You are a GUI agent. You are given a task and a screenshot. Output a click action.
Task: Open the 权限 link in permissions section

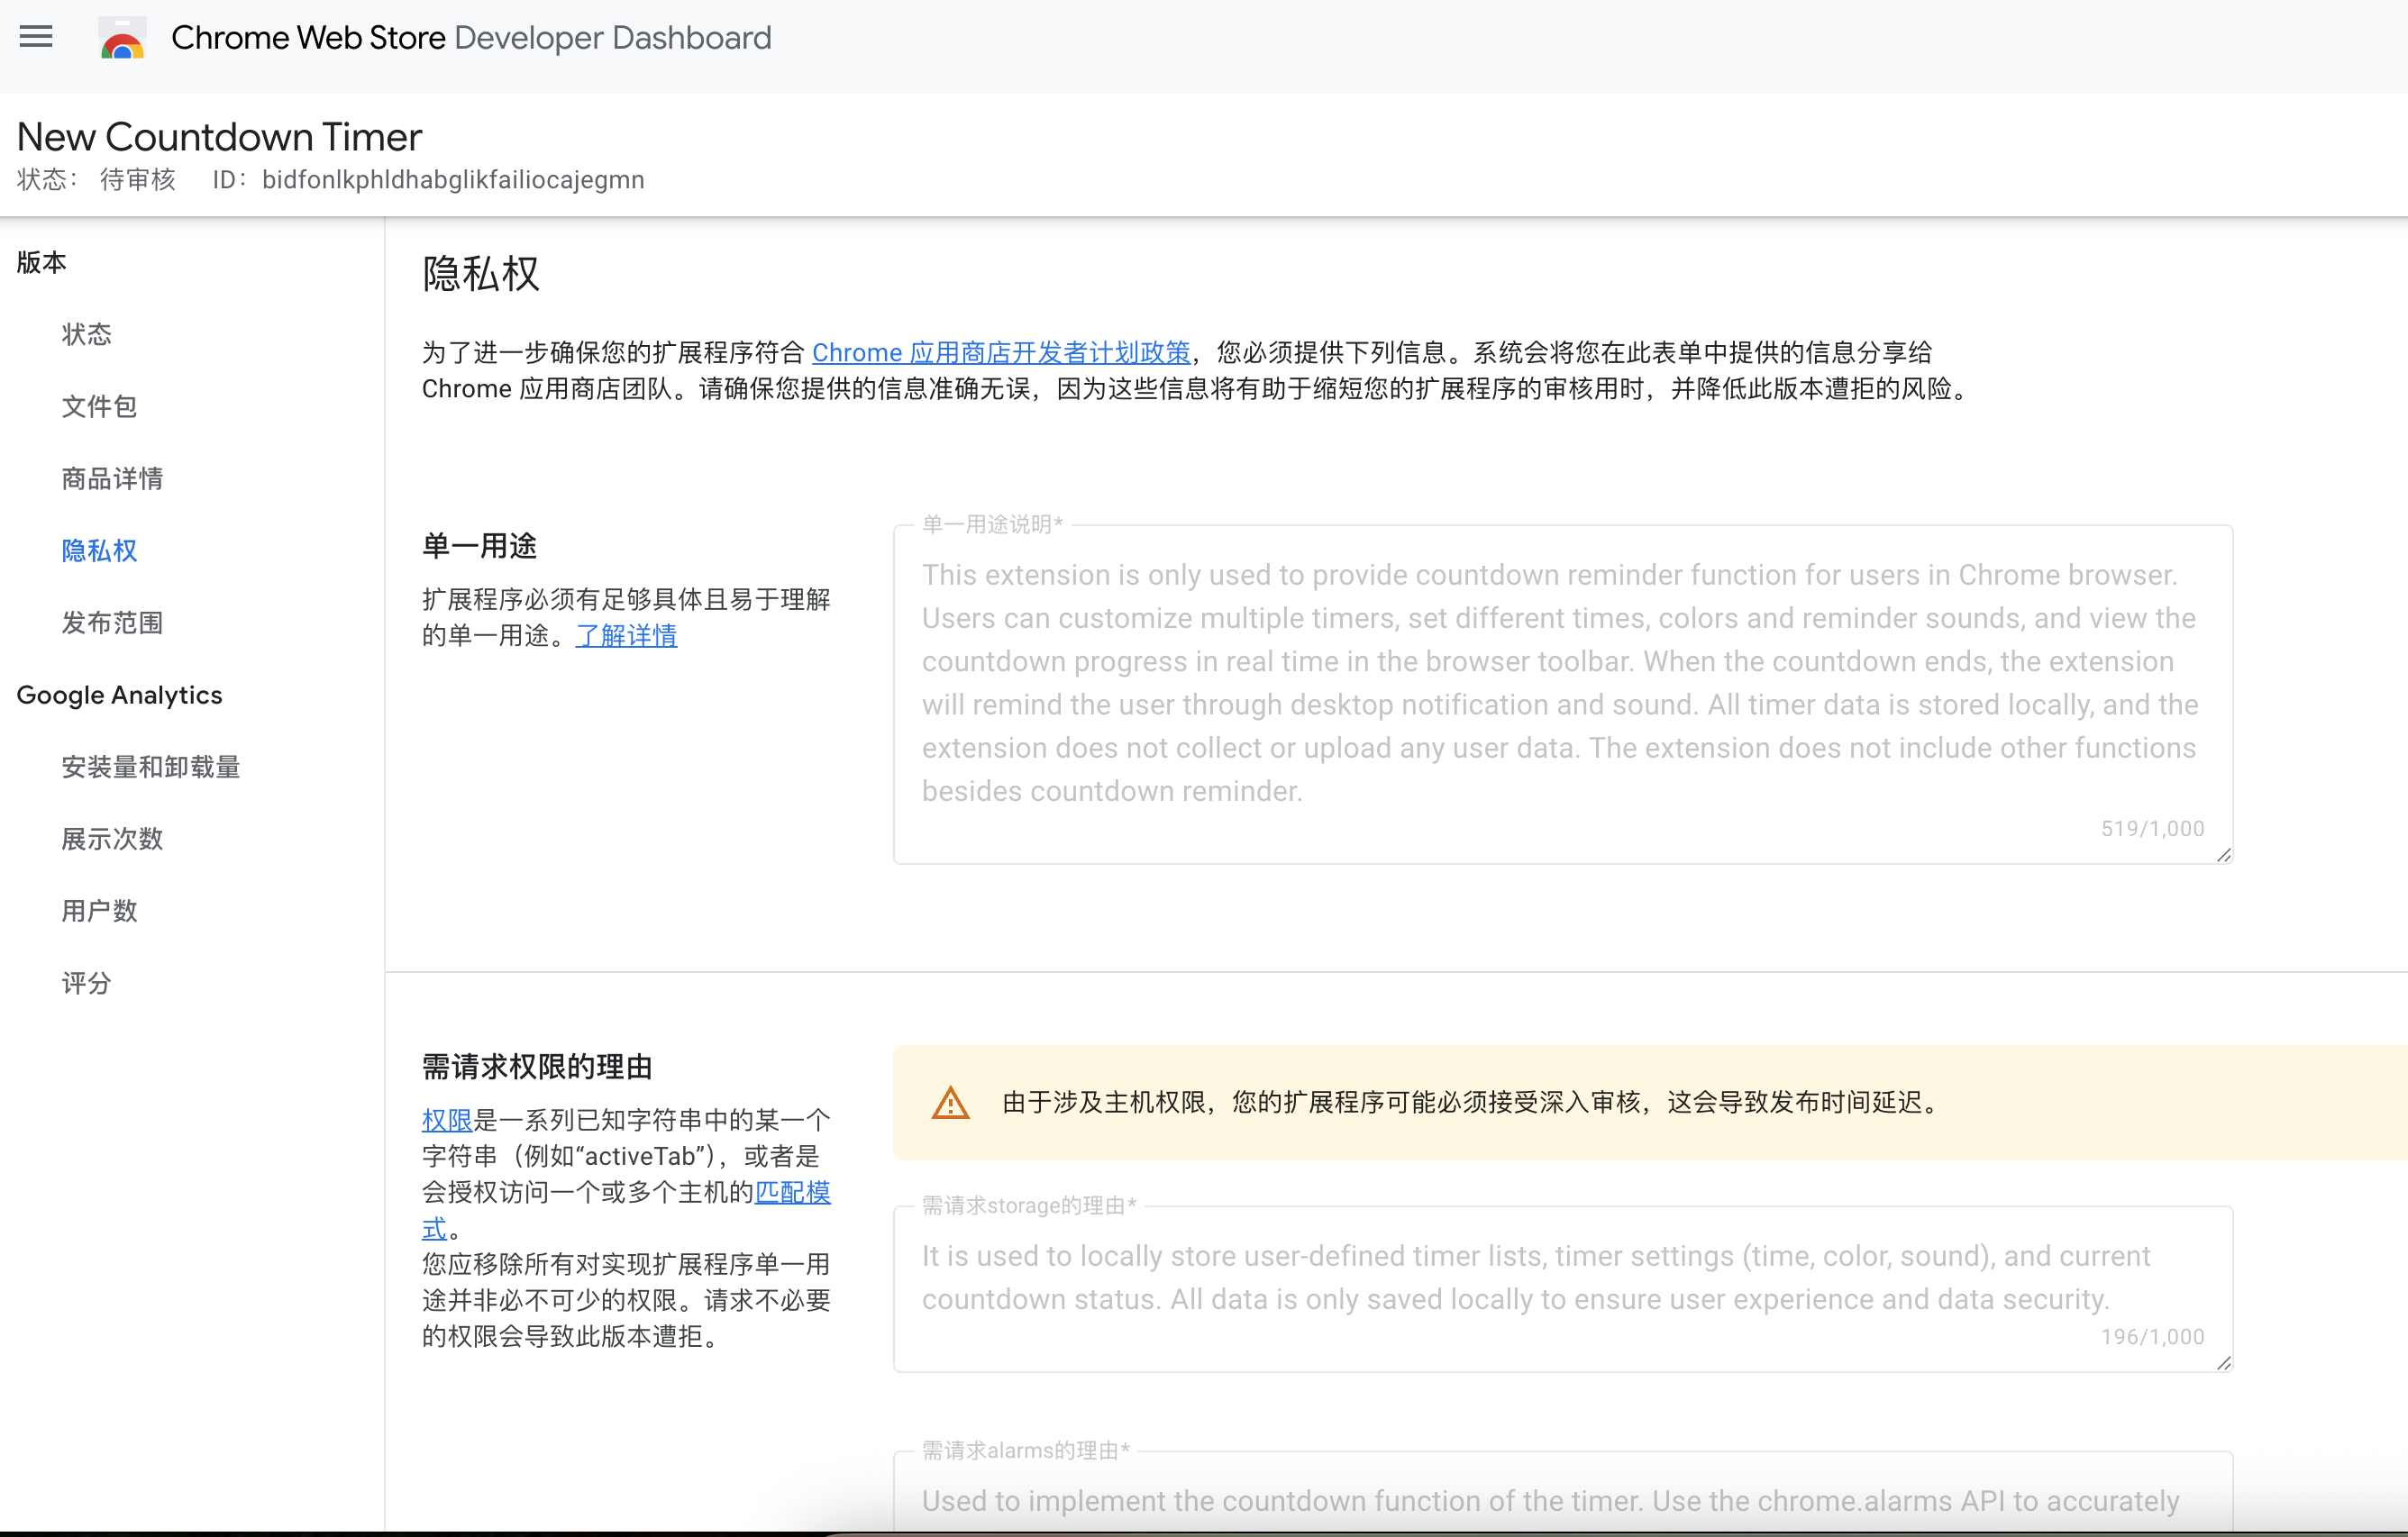pos(447,1120)
